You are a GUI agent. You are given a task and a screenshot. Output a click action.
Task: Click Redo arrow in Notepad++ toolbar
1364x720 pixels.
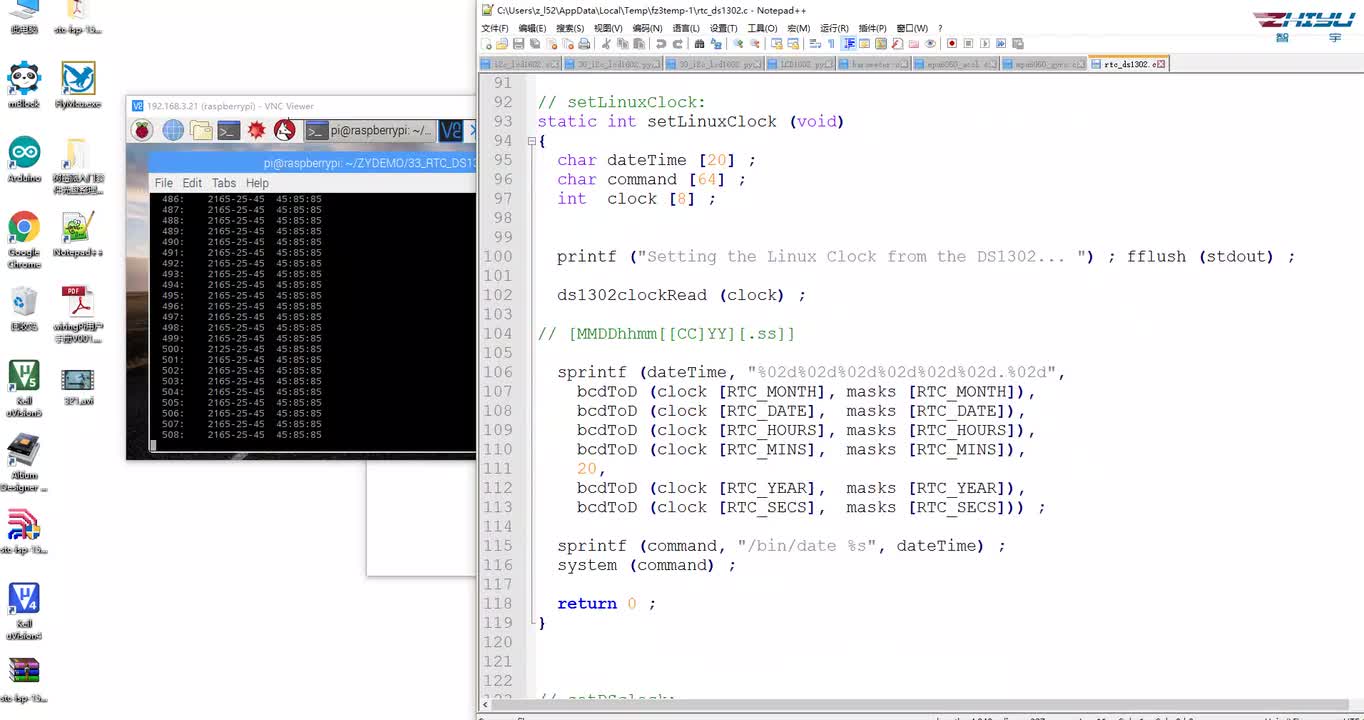coord(678,44)
